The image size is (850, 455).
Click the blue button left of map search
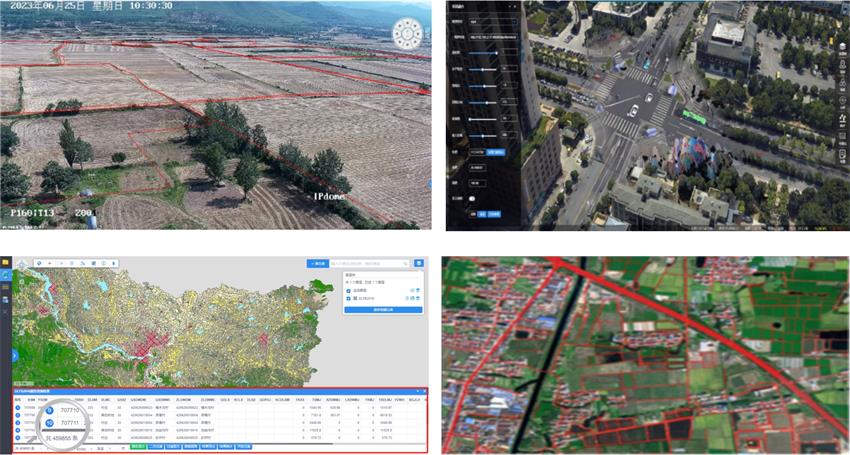click(318, 263)
